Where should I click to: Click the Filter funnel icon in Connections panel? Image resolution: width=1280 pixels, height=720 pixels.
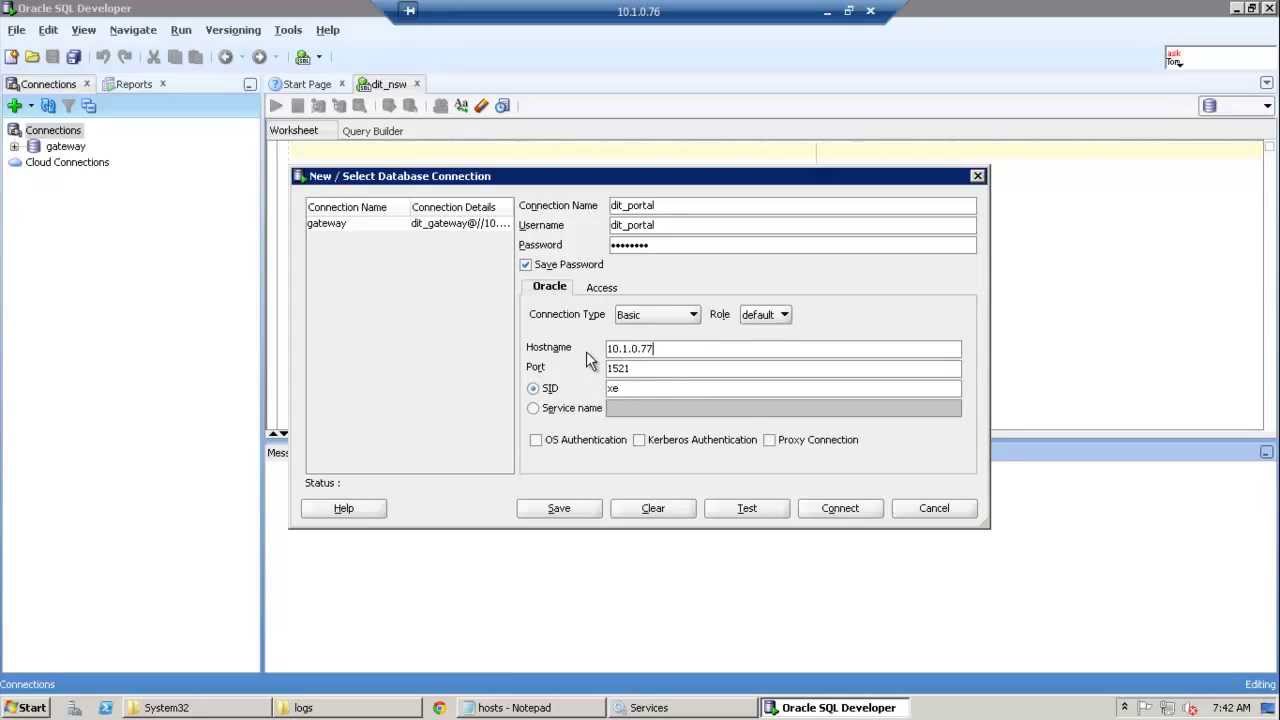point(68,106)
